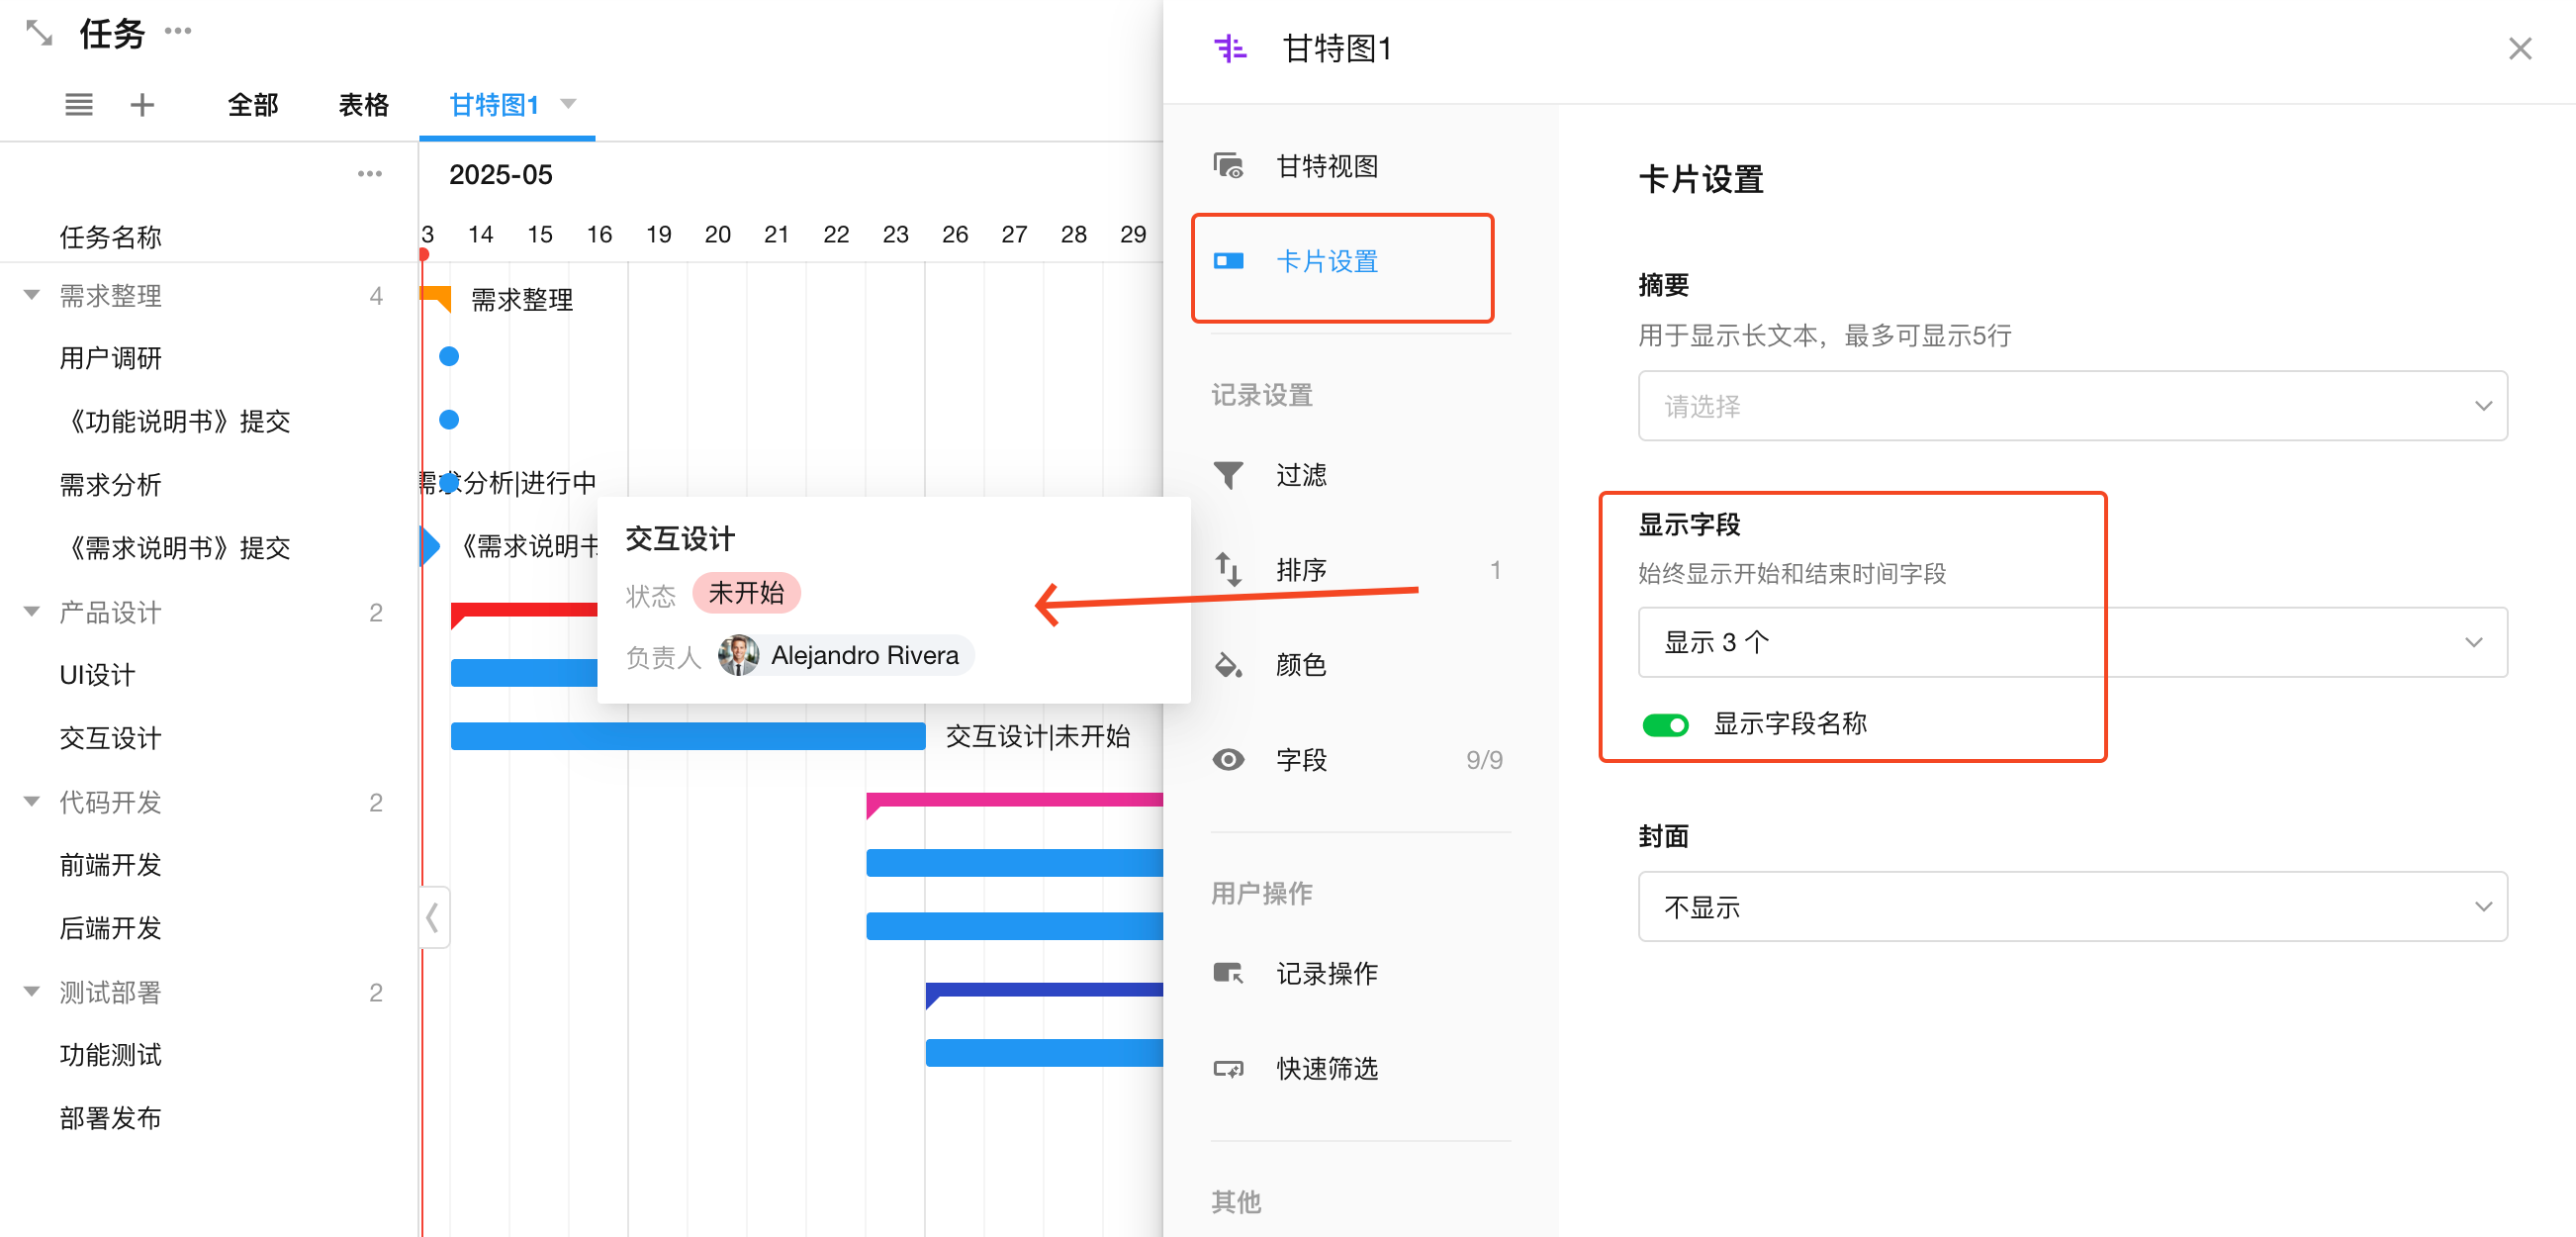Viewport: 2576px width, 1237px height.
Task: Open the 记录操作 settings
Action: pyautogui.click(x=1326, y=973)
